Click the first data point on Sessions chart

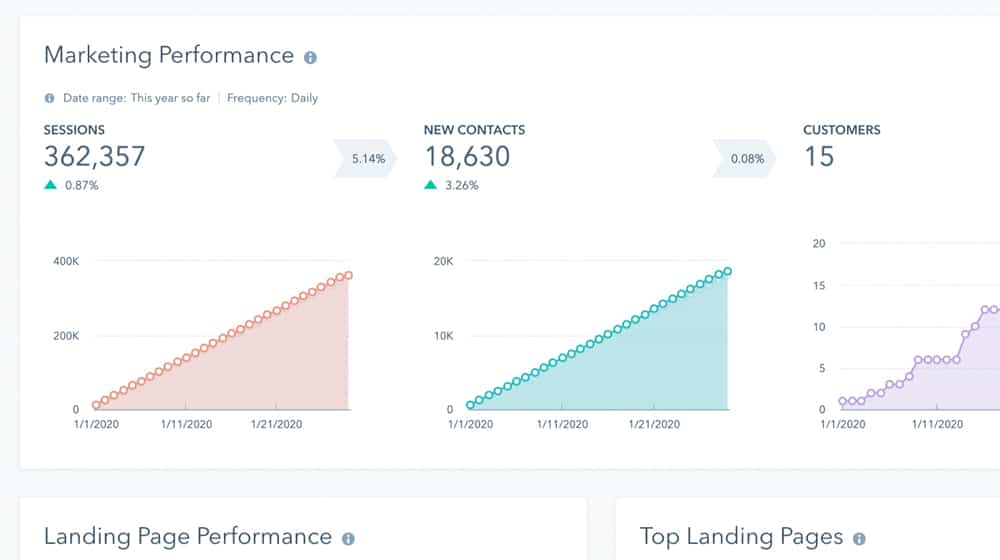[96, 405]
